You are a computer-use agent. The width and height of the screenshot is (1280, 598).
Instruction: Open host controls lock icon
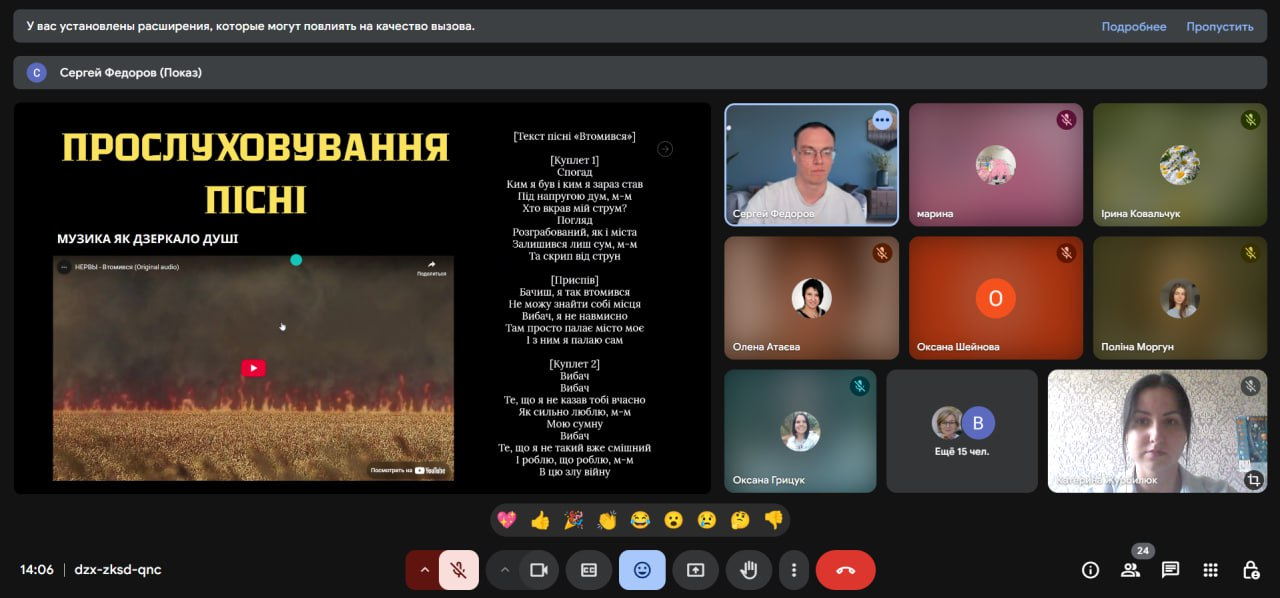tap(1250, 570)
